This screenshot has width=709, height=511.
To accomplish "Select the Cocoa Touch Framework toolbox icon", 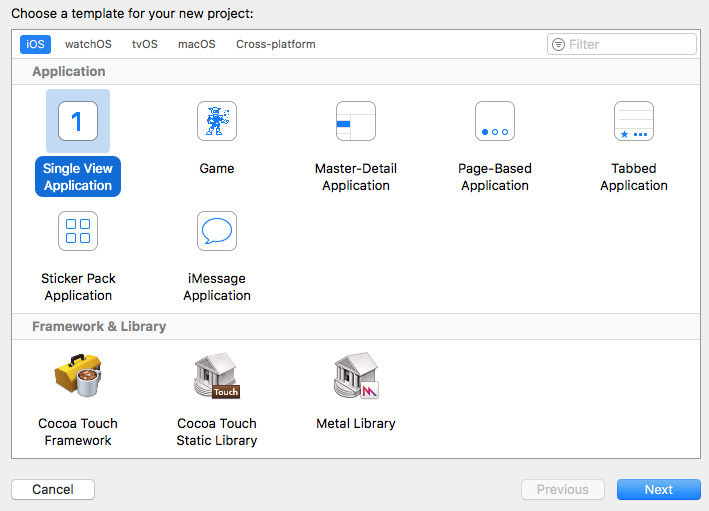I will point(78,377).
